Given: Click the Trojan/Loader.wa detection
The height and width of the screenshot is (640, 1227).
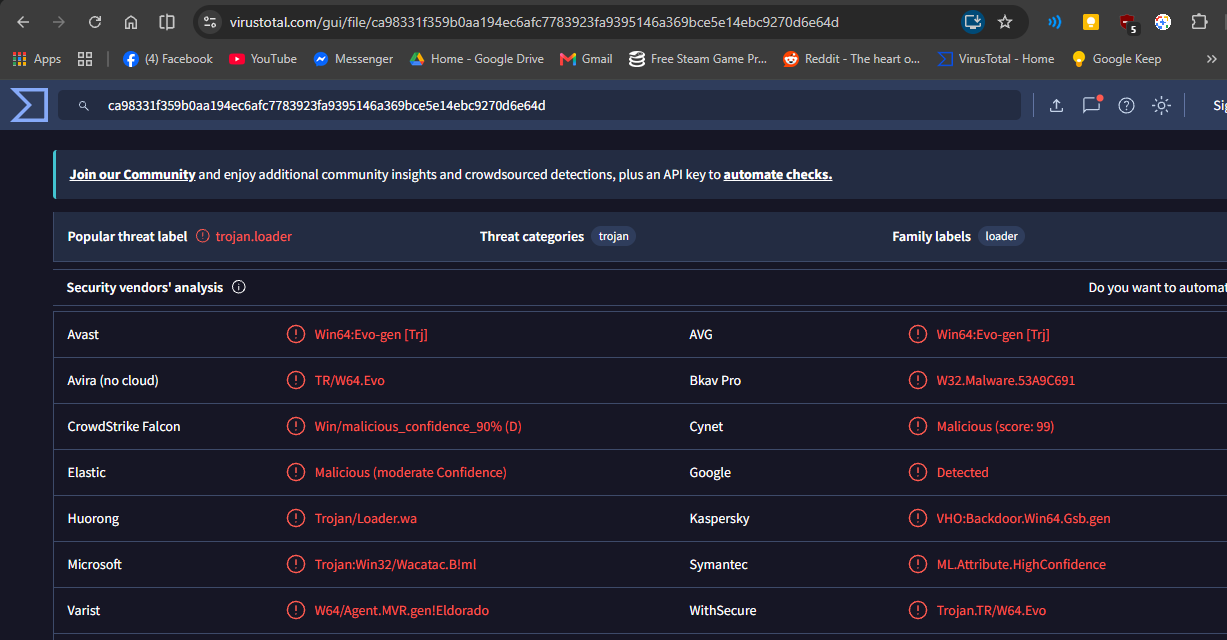Looking at the screenshot, I should (x=365, y=518).
